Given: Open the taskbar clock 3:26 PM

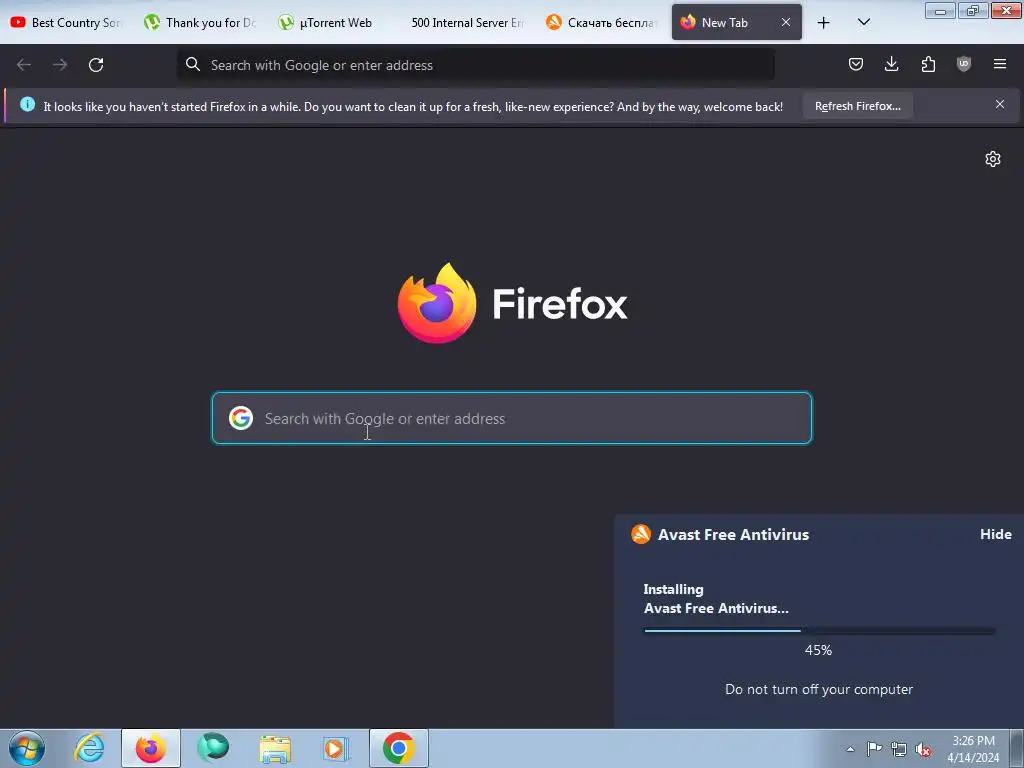Looking at the screenshot, I should point(973,749).
